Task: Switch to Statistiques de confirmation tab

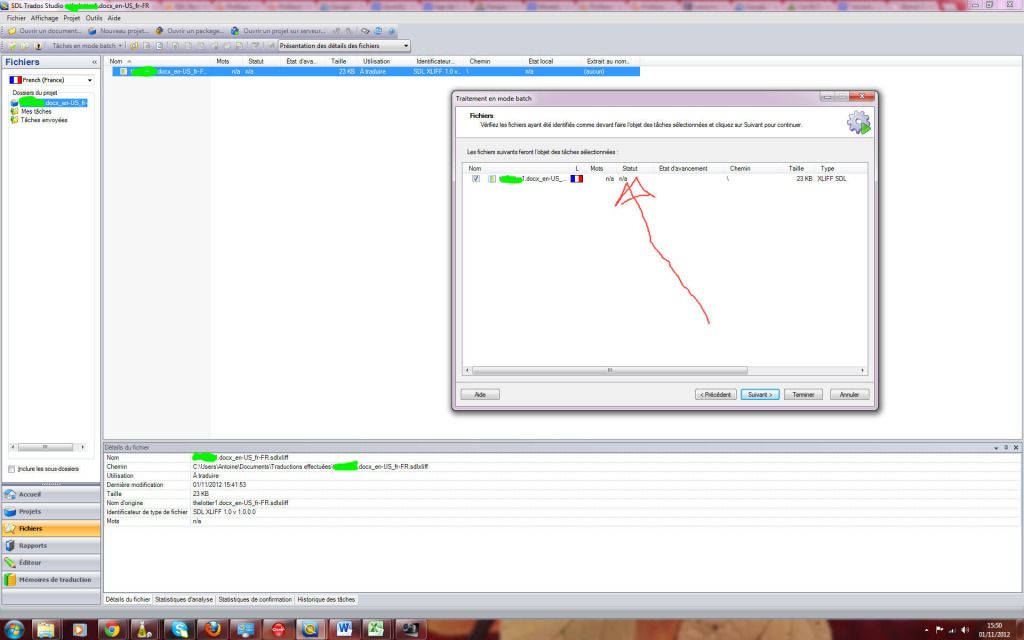Action: 255,600
